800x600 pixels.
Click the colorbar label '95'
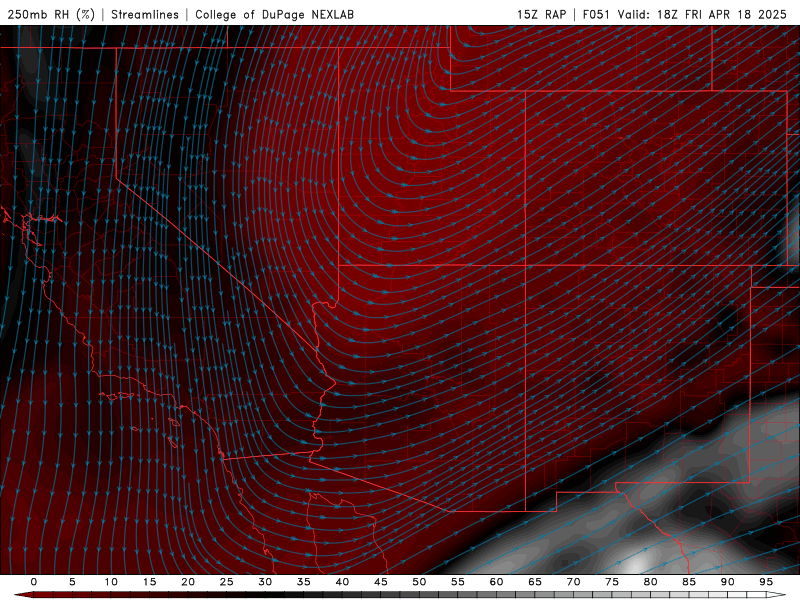766,582
